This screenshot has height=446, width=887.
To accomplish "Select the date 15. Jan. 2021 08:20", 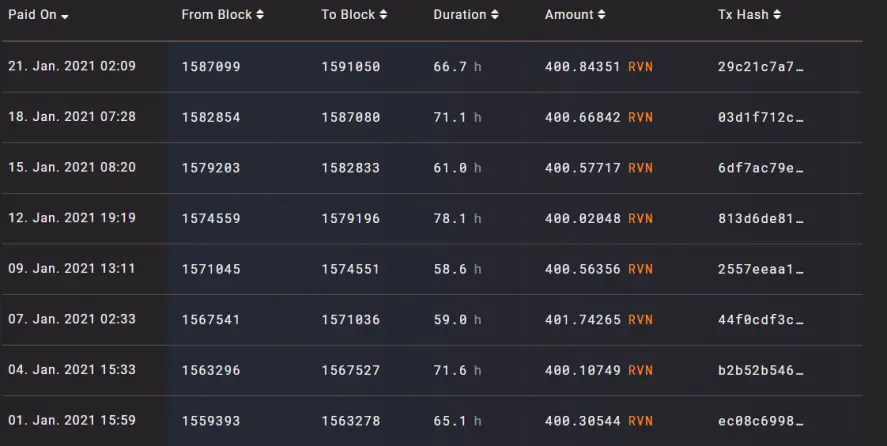I will 72,168.
